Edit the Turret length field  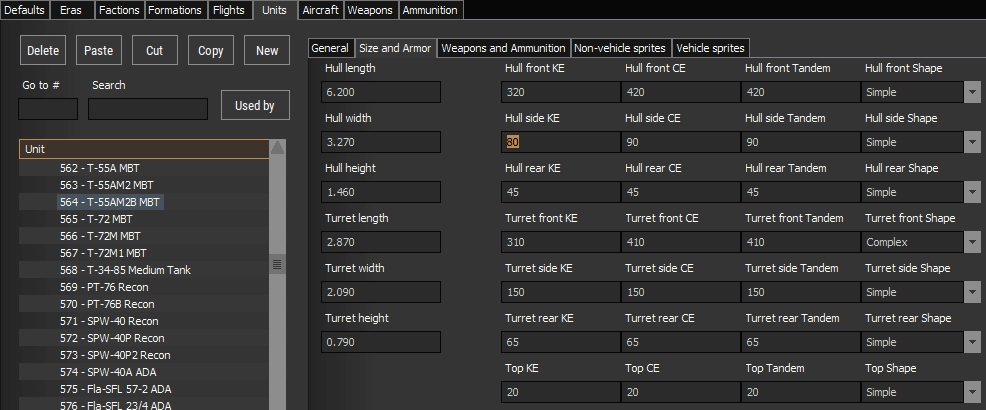coord(380,242)
